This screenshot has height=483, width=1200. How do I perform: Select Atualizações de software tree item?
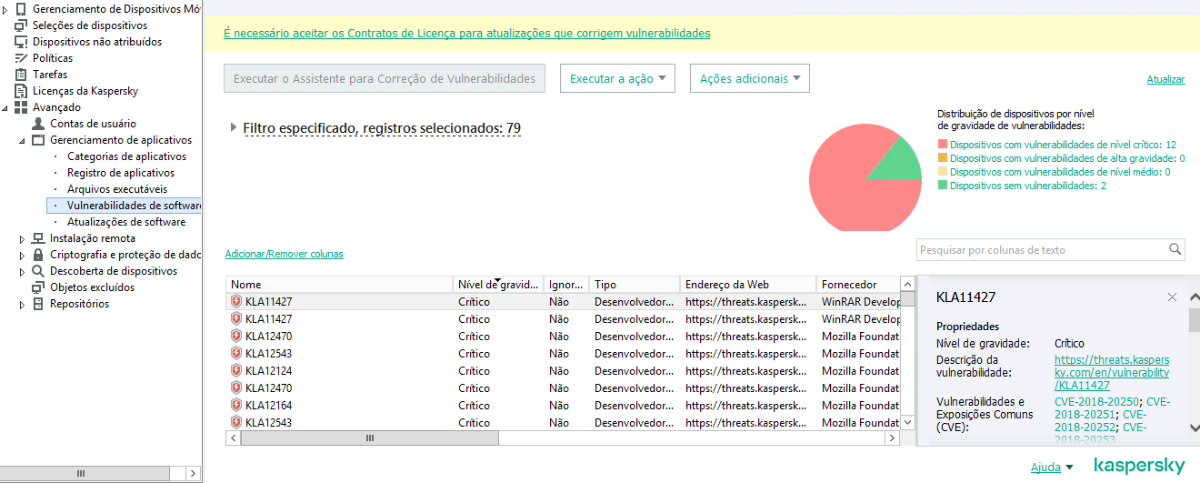pyautogui.click(x=126, y=222)
